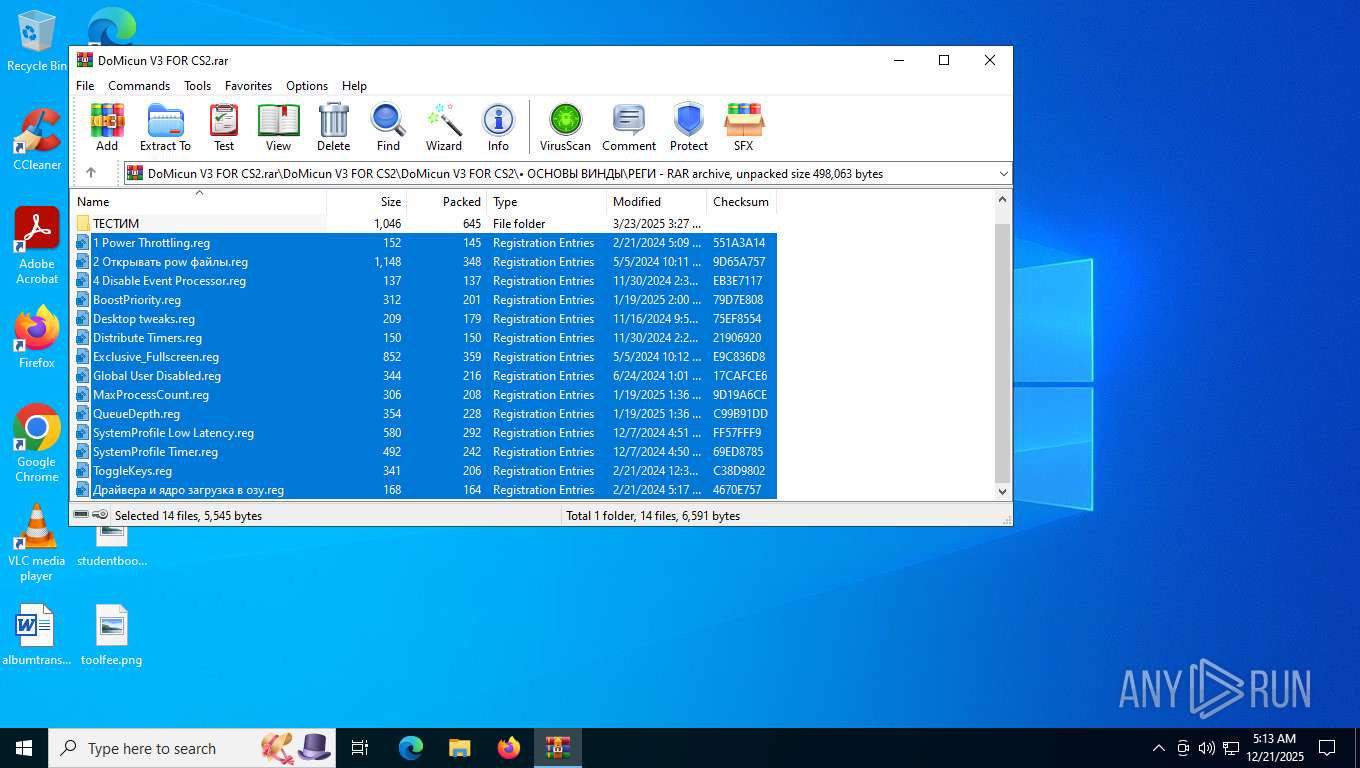Open the Help menu
The width and height of the screenshot is (1360, 768).
[x=354, y=86]
